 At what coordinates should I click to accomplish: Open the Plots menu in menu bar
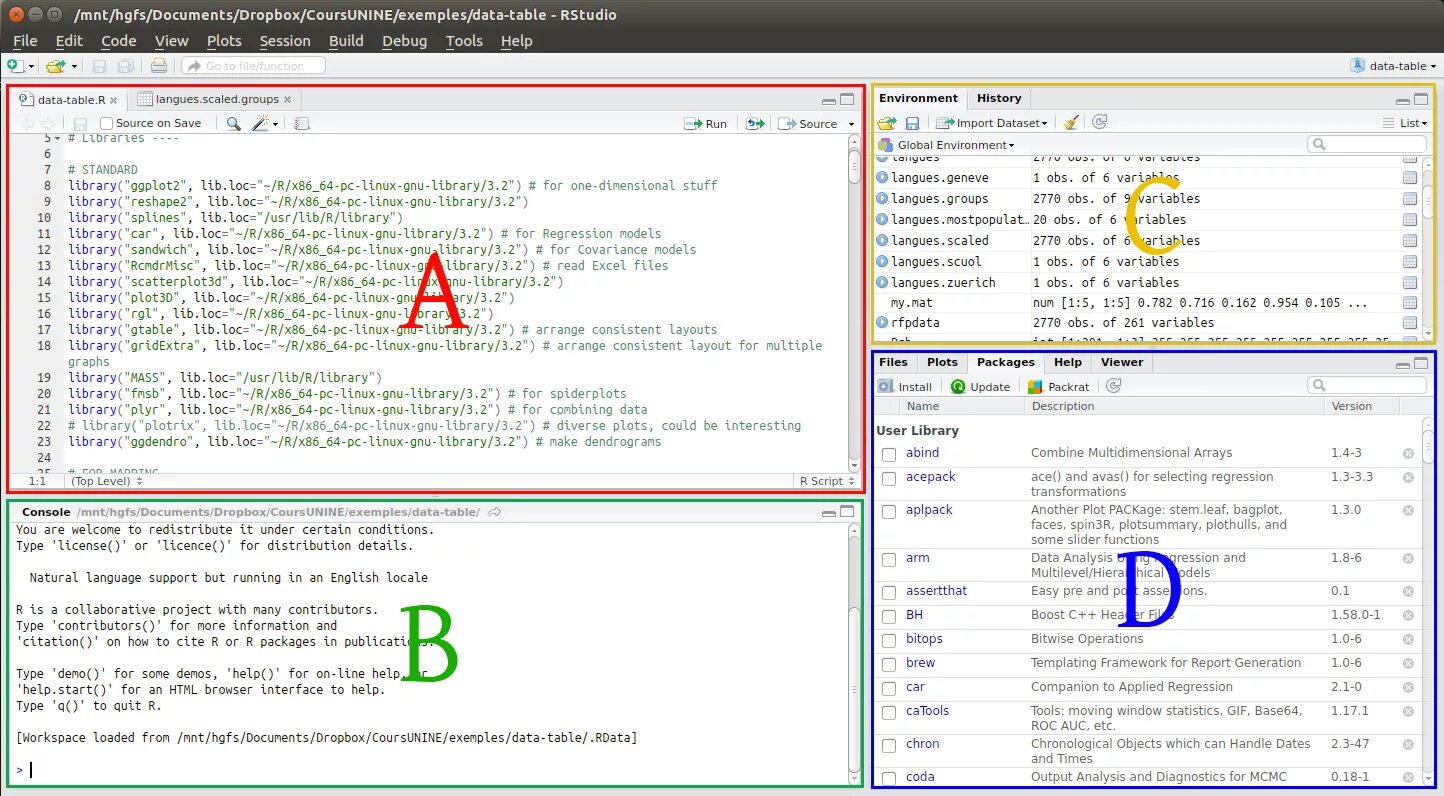[x=224, y=41]
